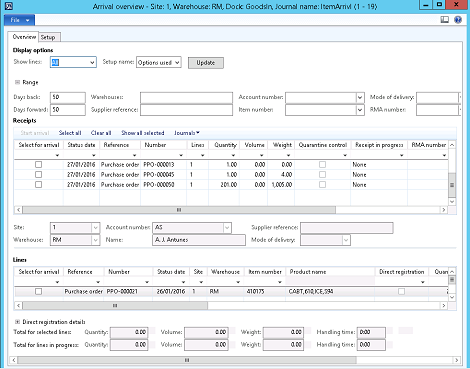Open the Journals menu
This screenshot has width=470, height=369.
coord(187,133)
